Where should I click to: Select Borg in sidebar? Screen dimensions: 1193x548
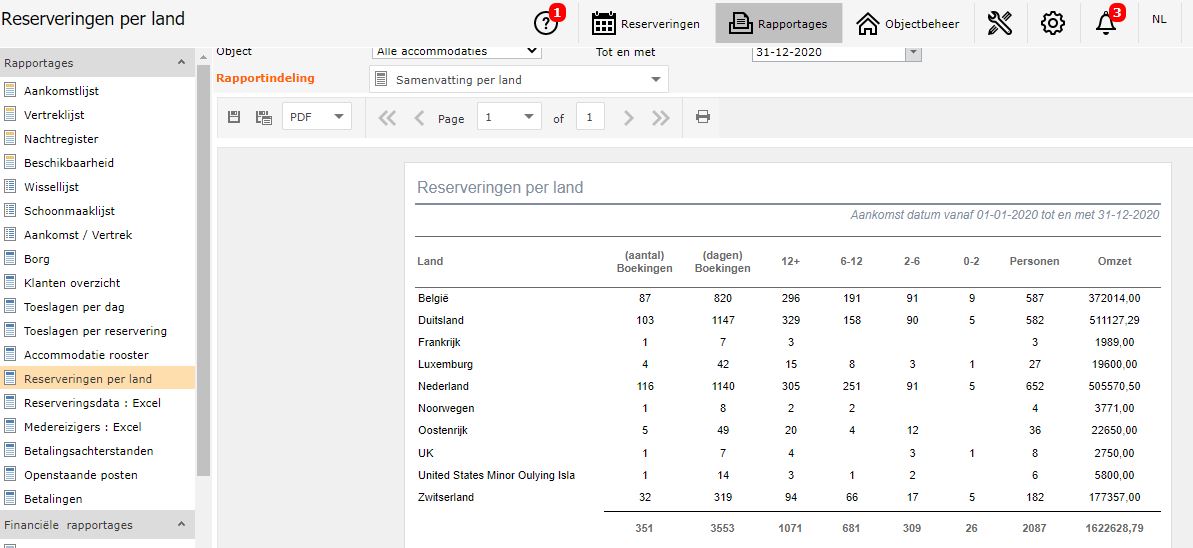pos(37,259)
